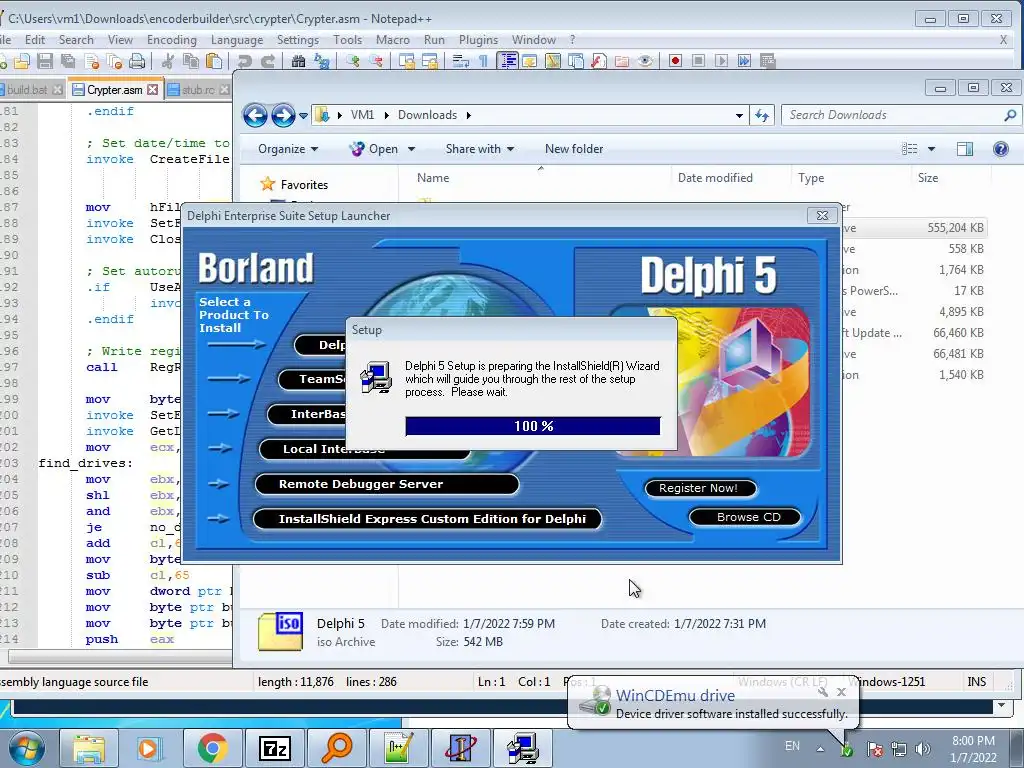Click the Save Recorded Macro icon
The image size is (1024, 768).
[767, 61]
